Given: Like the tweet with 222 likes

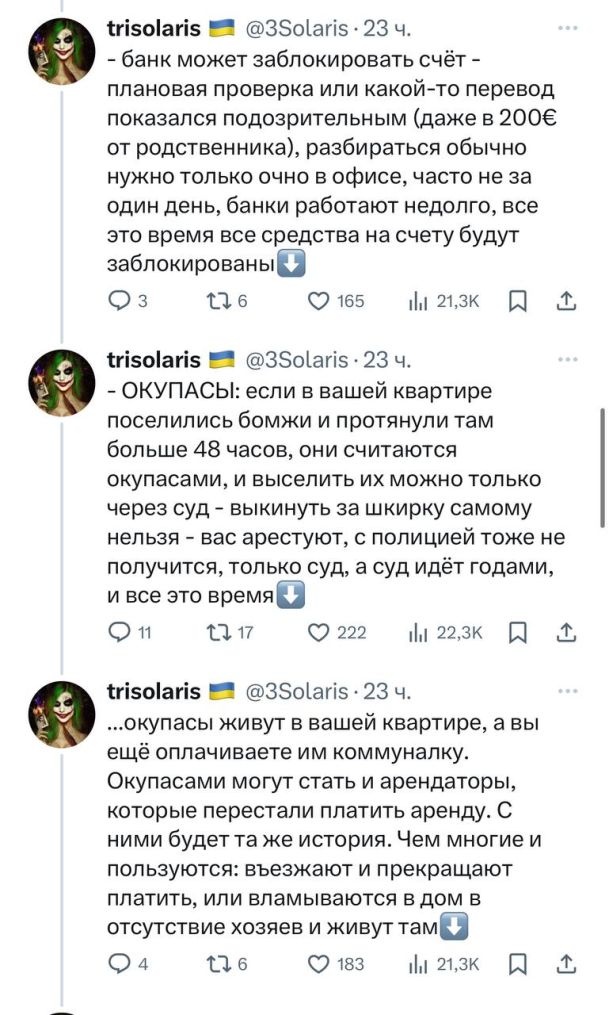Looking at the screenshot, I should point(318,632).
